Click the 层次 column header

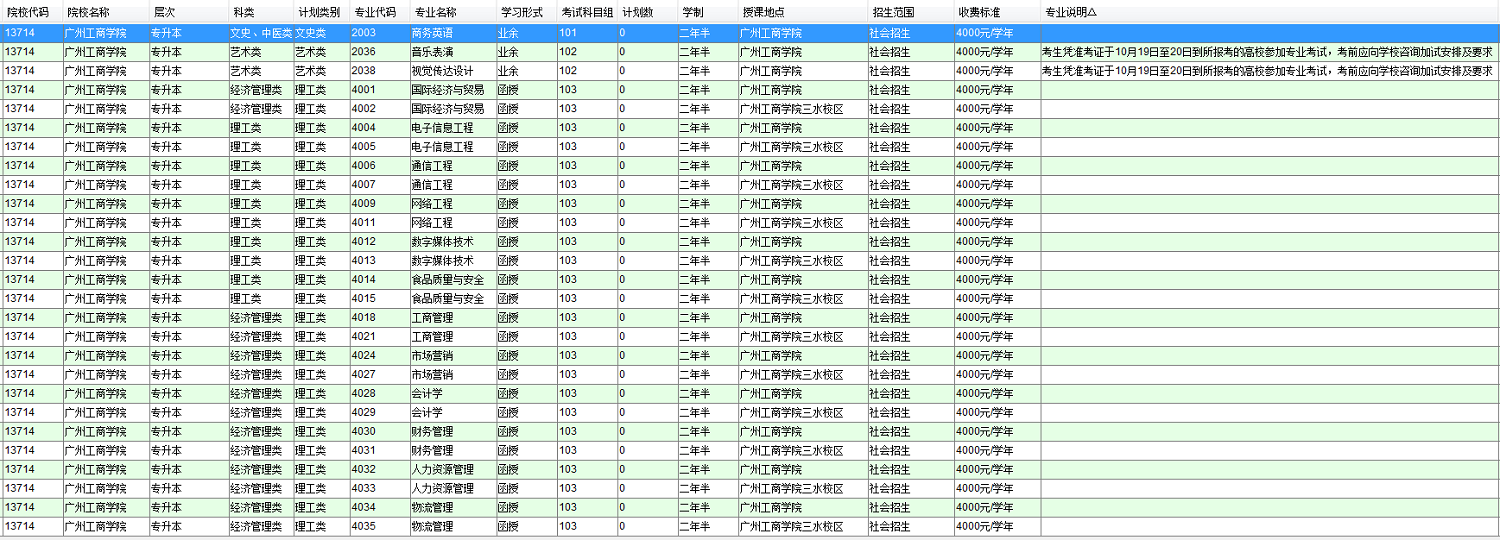[164, 13]
